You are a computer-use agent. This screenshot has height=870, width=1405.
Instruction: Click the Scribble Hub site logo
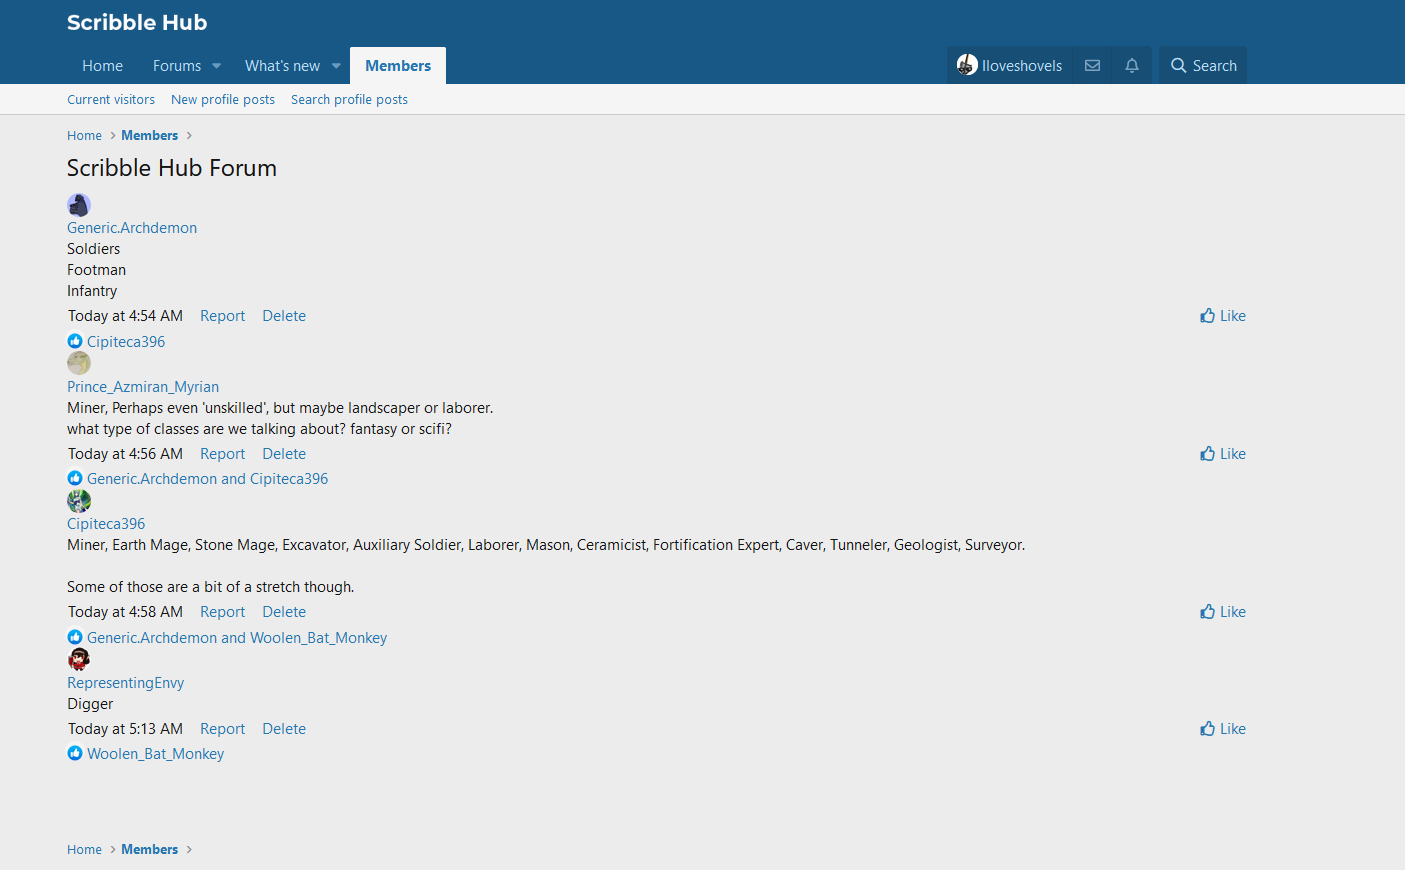[x=137, y=23]
